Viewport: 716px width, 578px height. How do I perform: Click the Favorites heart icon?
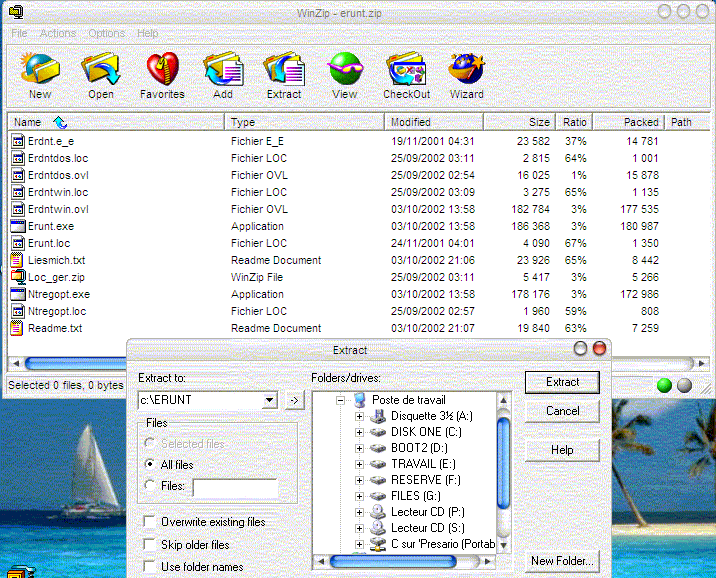click(162, 70)
